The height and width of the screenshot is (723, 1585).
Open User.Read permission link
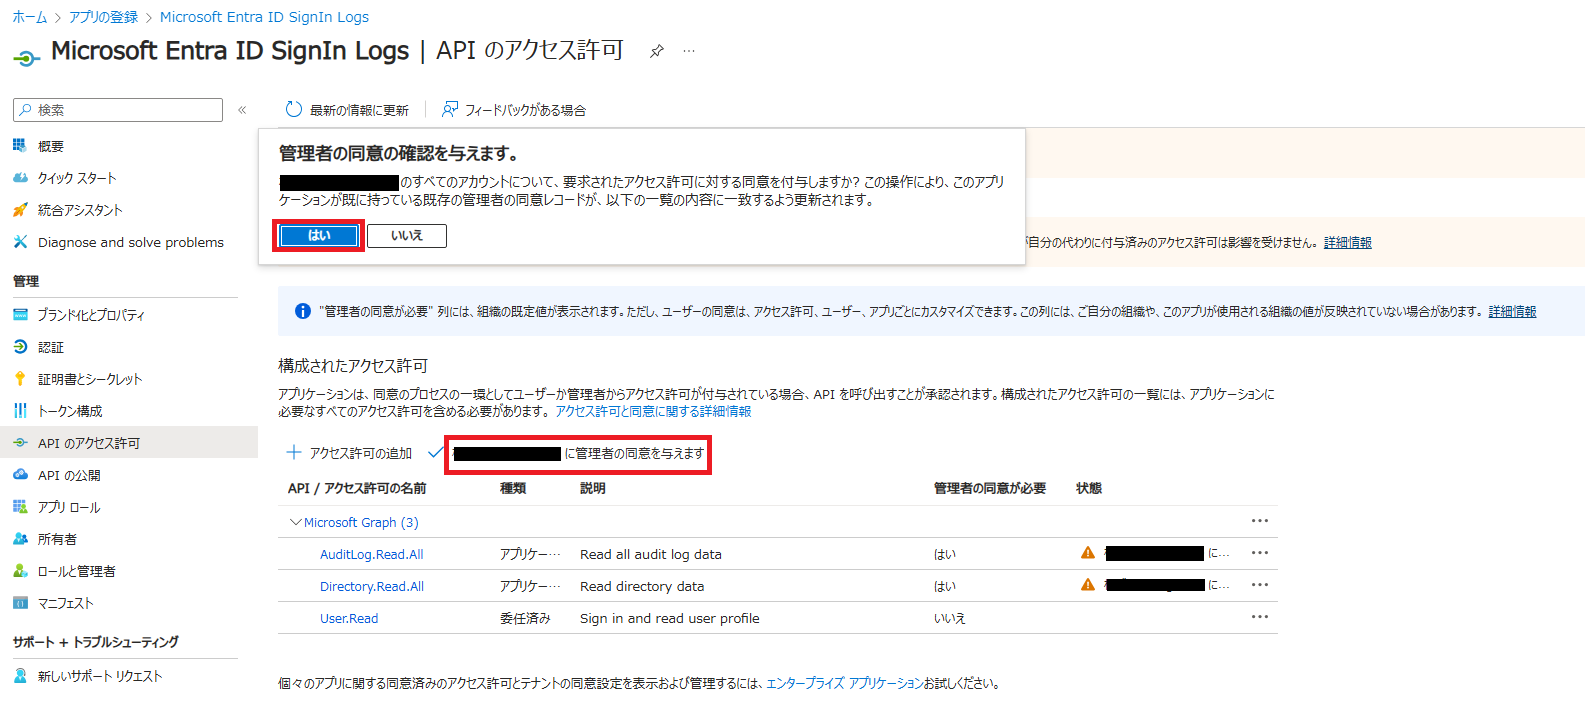(x=349, y=618)
